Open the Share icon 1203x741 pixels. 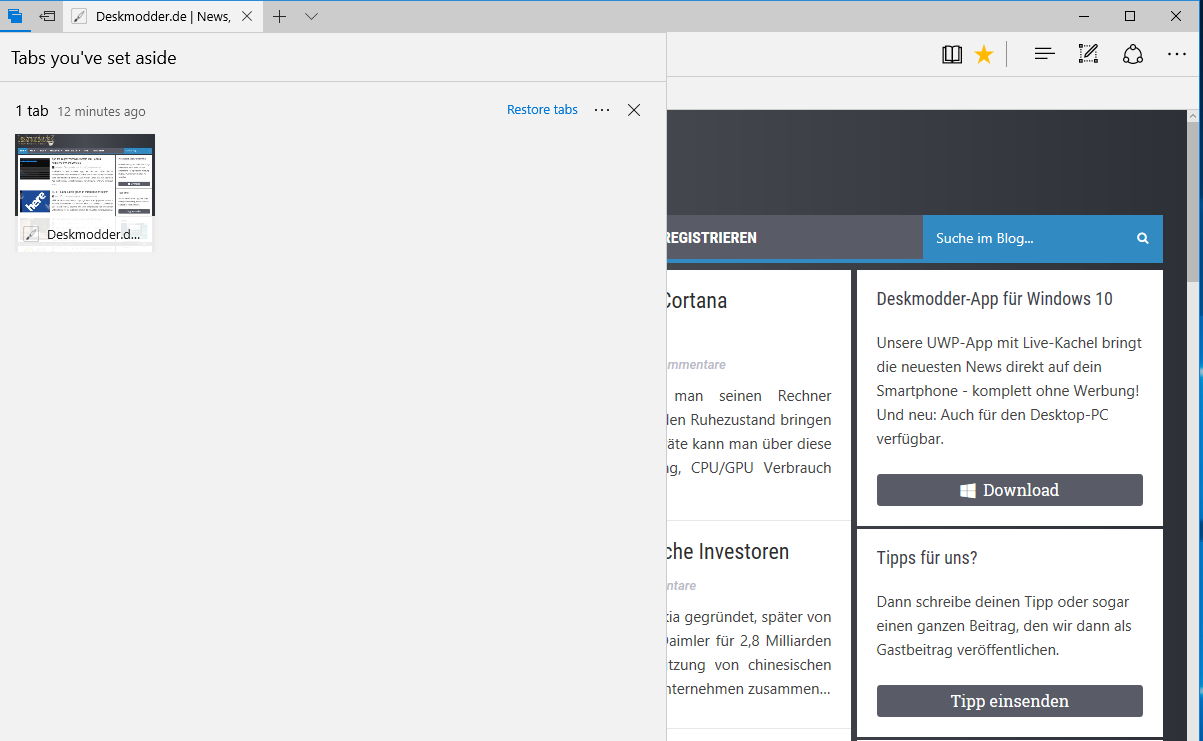click(x=1133, y=55)
